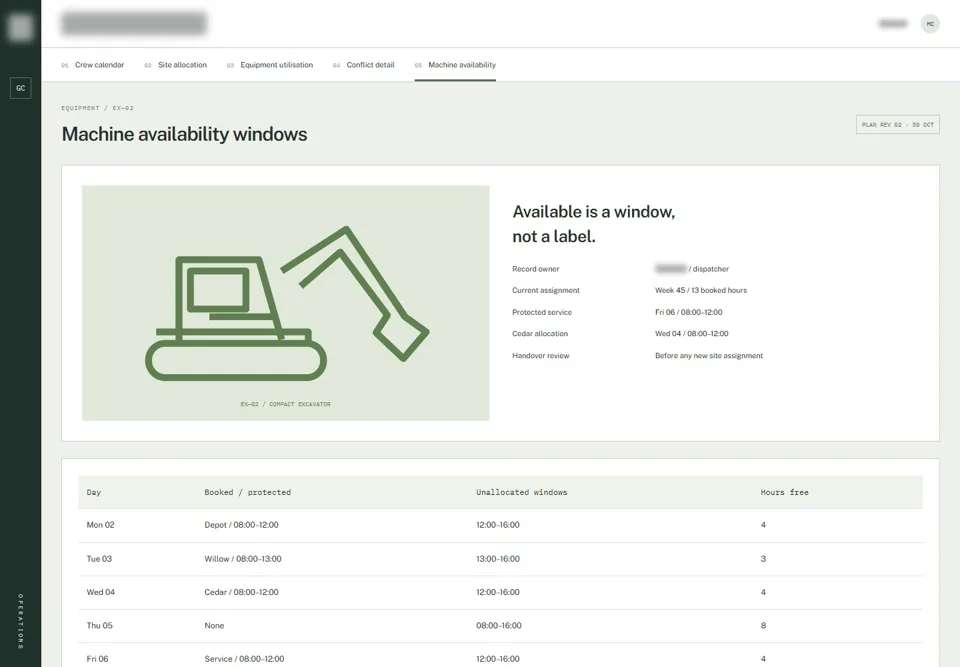Click Week 45 / 13 booked hours
This screenshot has height=667, width=960.
tap(701, 290)
